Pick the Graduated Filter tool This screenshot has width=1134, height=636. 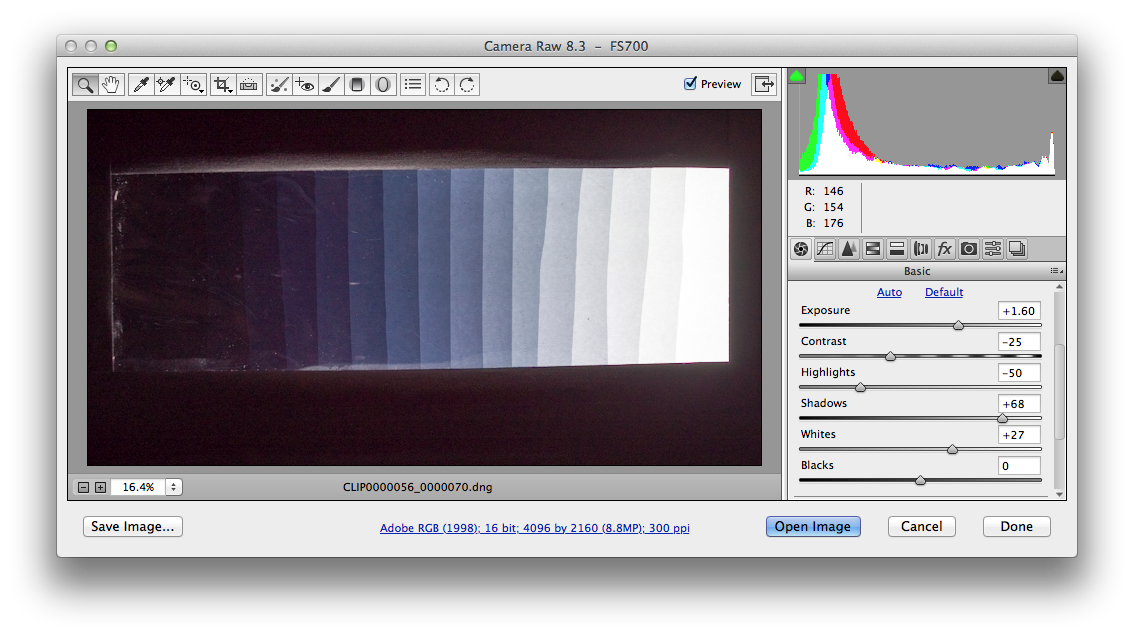[x=357, y=85]
